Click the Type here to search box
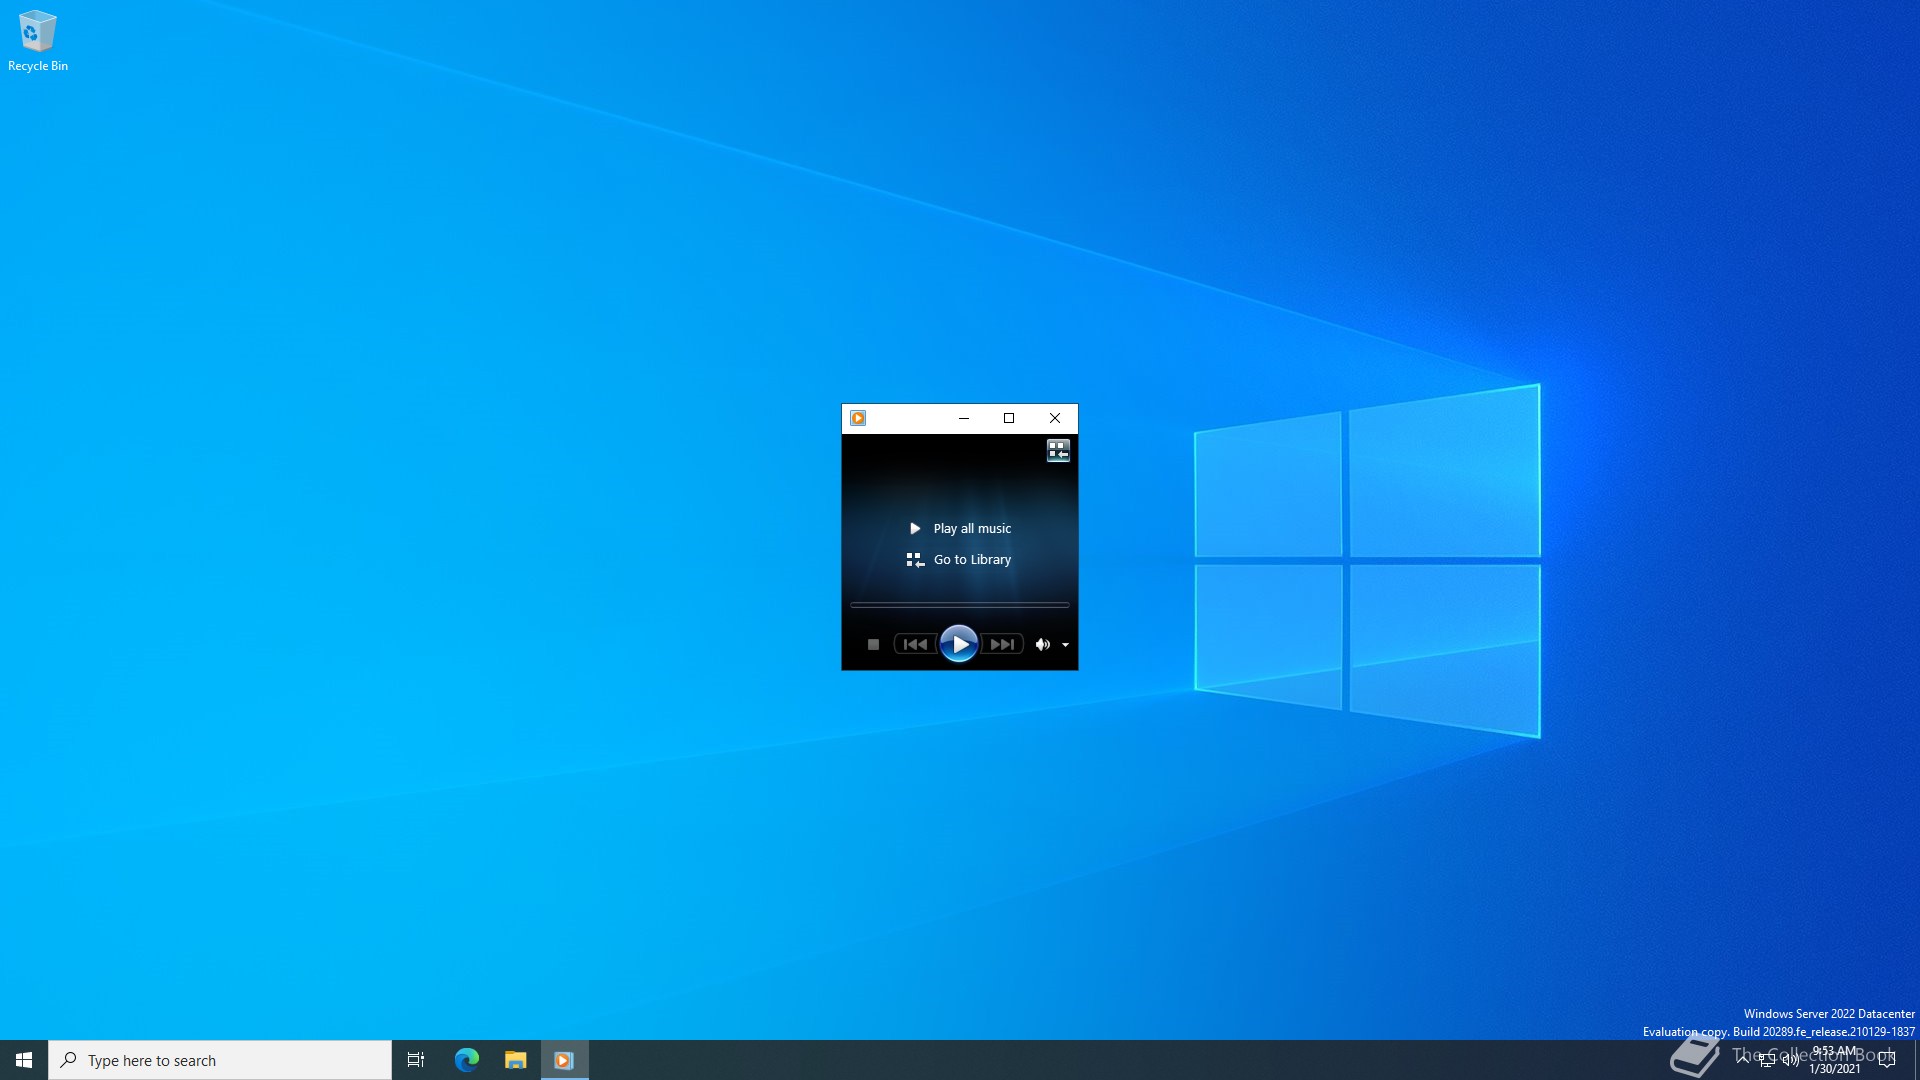1920x1080 pixels. [x=220, y=1060]
